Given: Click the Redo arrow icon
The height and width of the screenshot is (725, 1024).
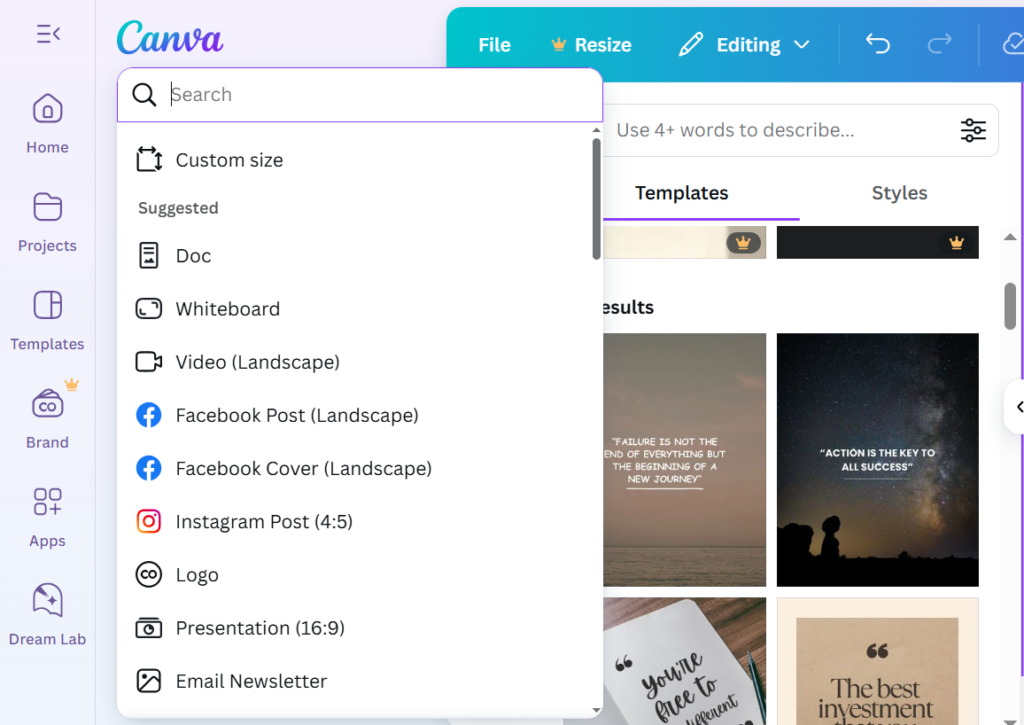Looking at the screenshot, I should point(939,44).
